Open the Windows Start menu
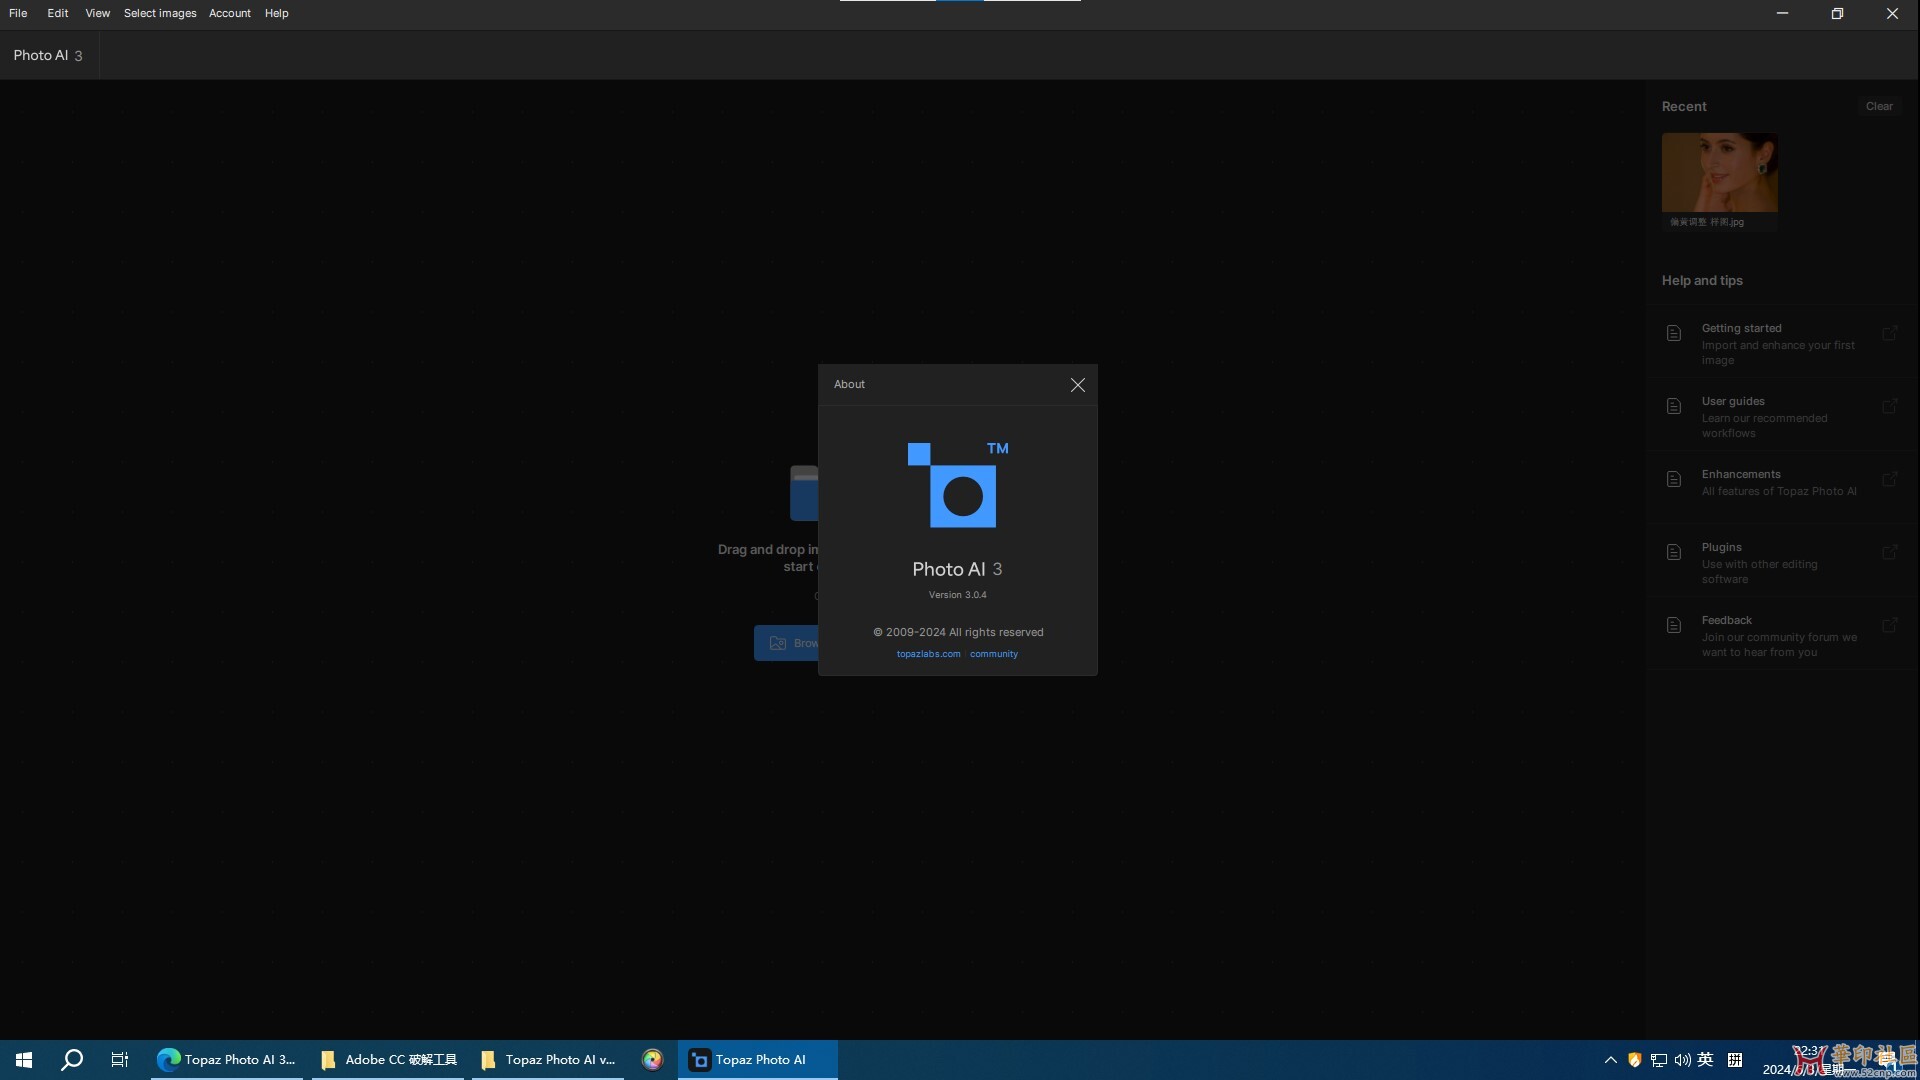This screenshot has width=1920, height=1080. tap(24, 1060)
